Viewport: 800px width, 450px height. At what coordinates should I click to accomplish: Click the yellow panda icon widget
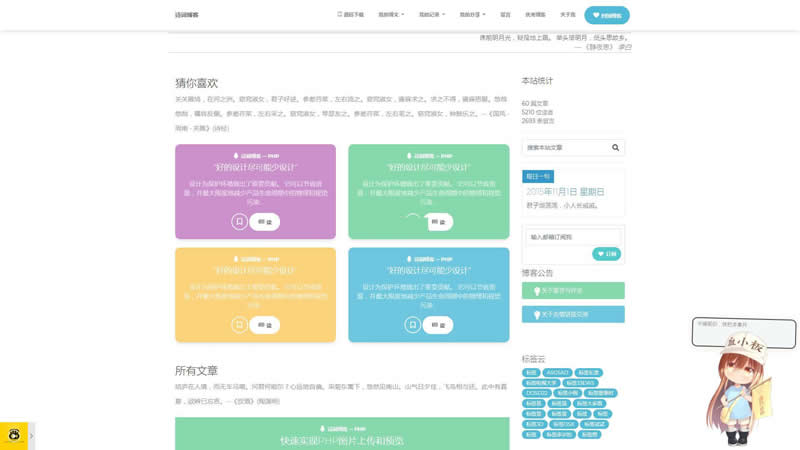14,436
